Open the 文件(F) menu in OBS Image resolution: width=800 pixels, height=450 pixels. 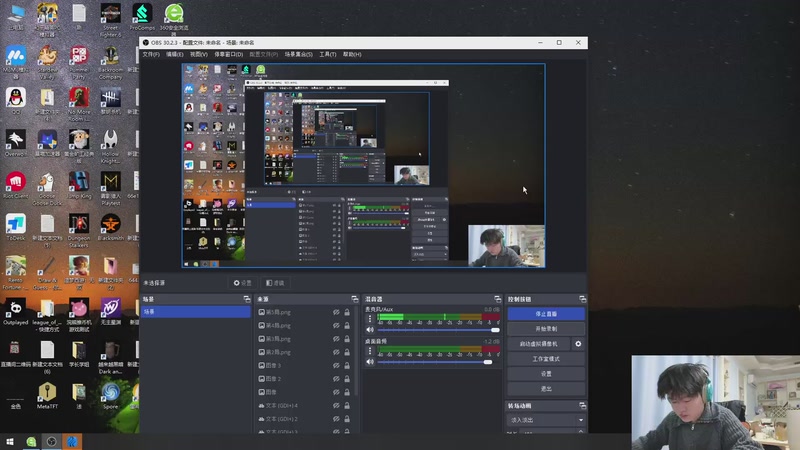tap(151, 54)
